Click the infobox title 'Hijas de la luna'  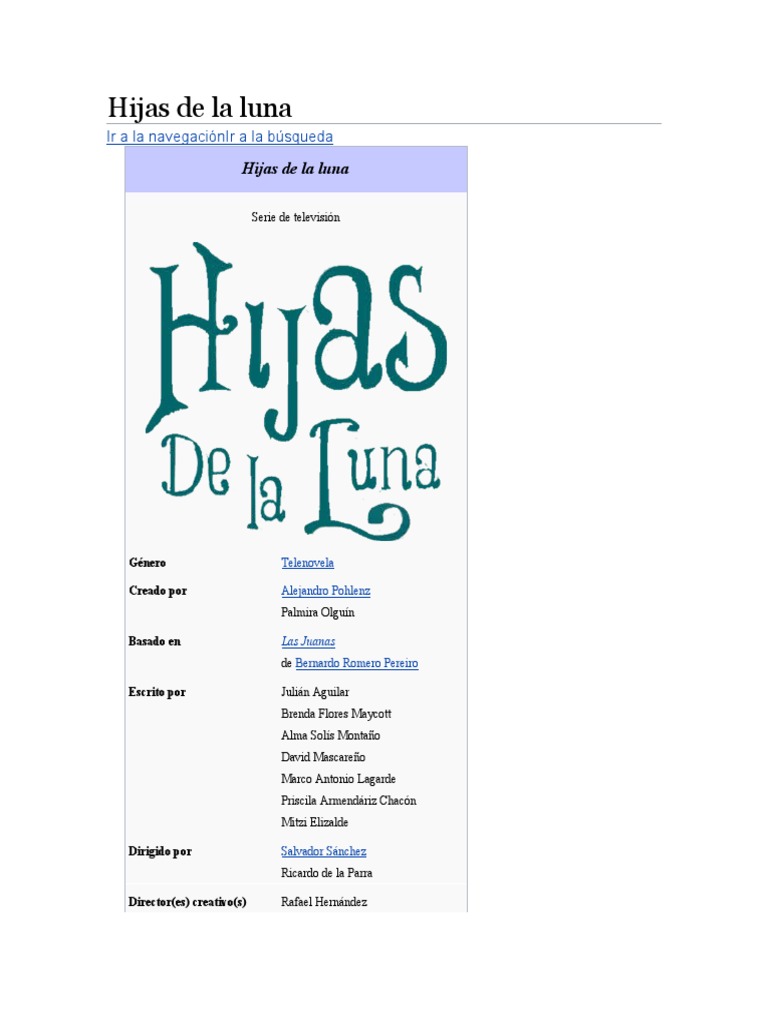click(x=295, y=169)
